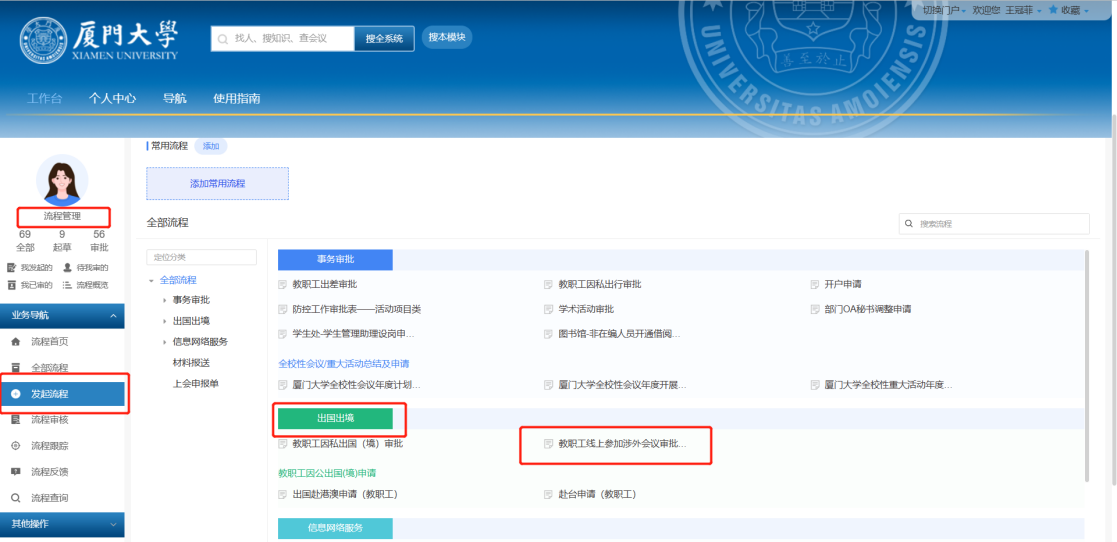
Task: Click the 搜全系统 search button
Action: click(x=384, y=39)
